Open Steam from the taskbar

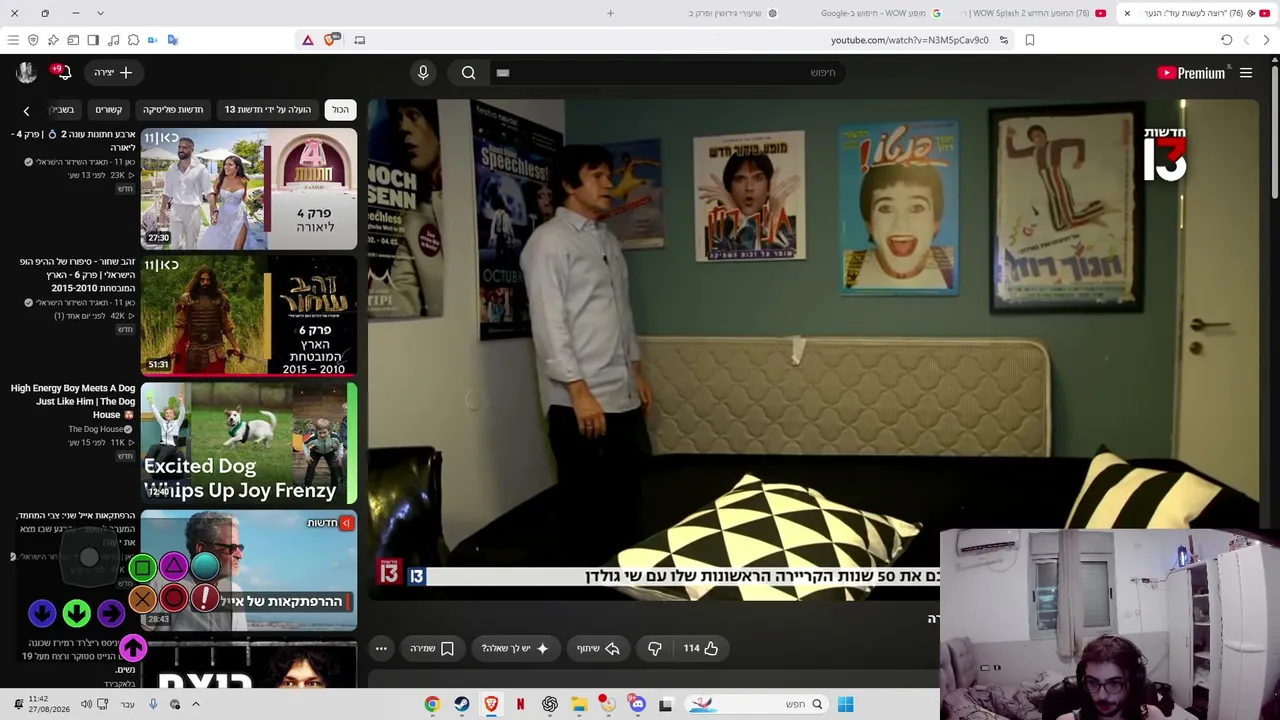(x=462, y=704)
